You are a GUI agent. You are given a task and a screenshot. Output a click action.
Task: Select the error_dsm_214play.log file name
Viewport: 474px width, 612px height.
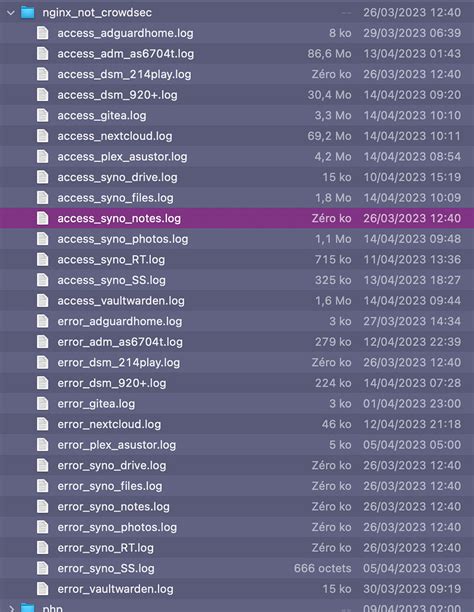tap(119, 363)
